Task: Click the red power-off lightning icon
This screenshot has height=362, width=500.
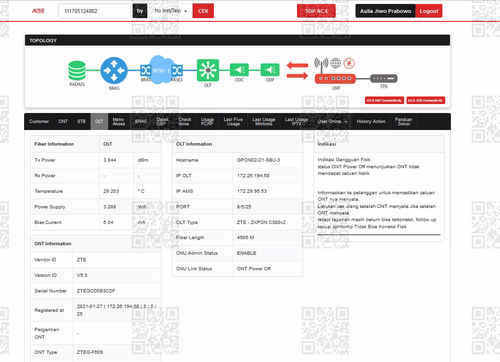Action: tap(349, 63)
